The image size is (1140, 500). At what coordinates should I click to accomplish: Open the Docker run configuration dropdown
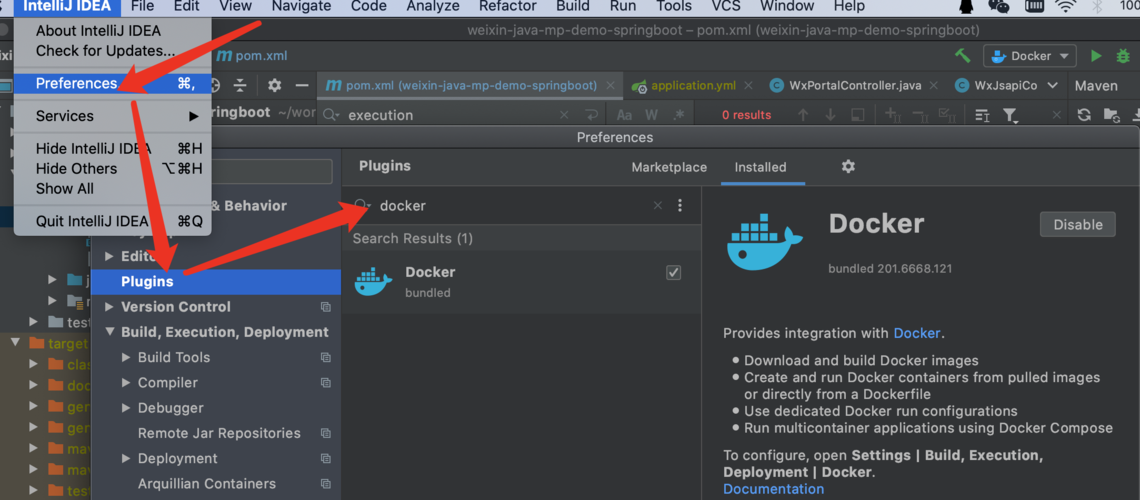point(1029,56)
